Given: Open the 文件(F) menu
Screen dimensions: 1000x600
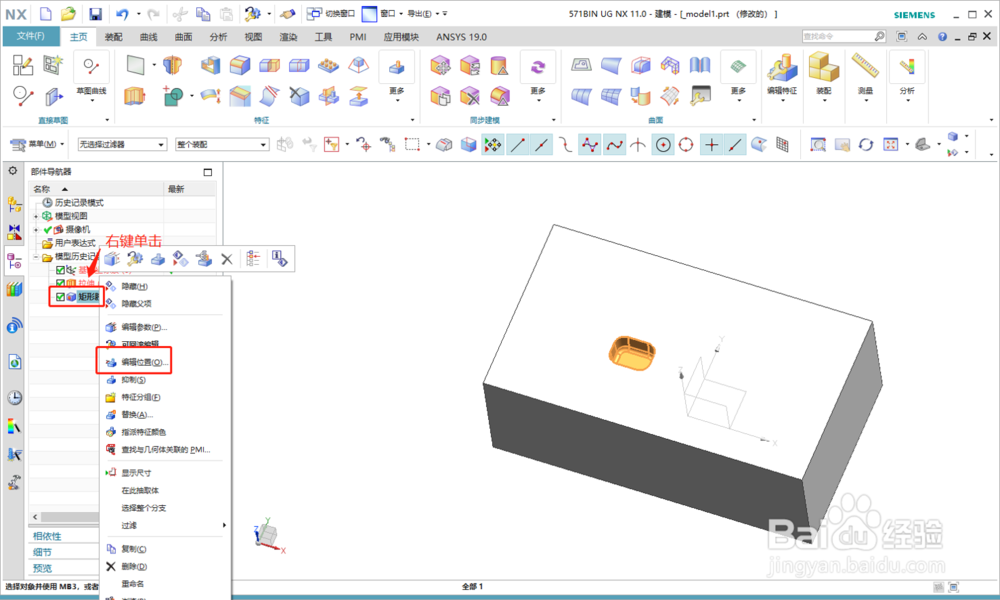Looking at the screenshot, I should [x=31, y=36].
